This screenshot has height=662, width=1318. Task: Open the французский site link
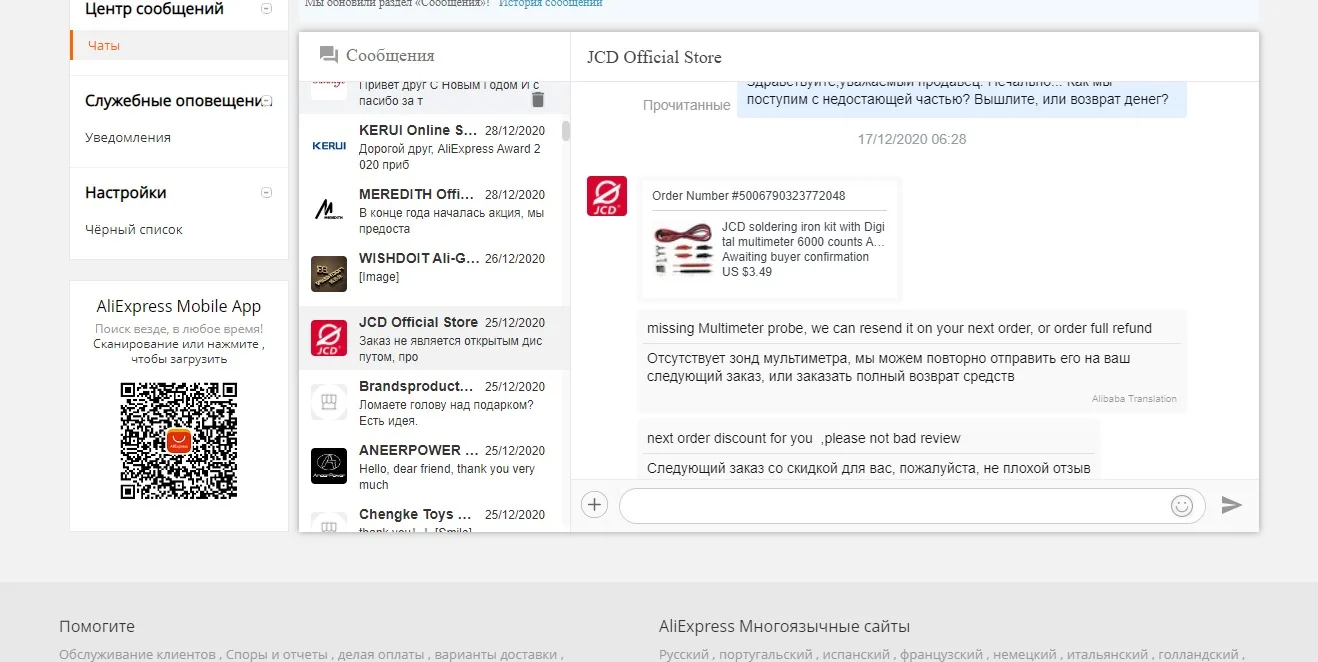click(x=941, y=654)
